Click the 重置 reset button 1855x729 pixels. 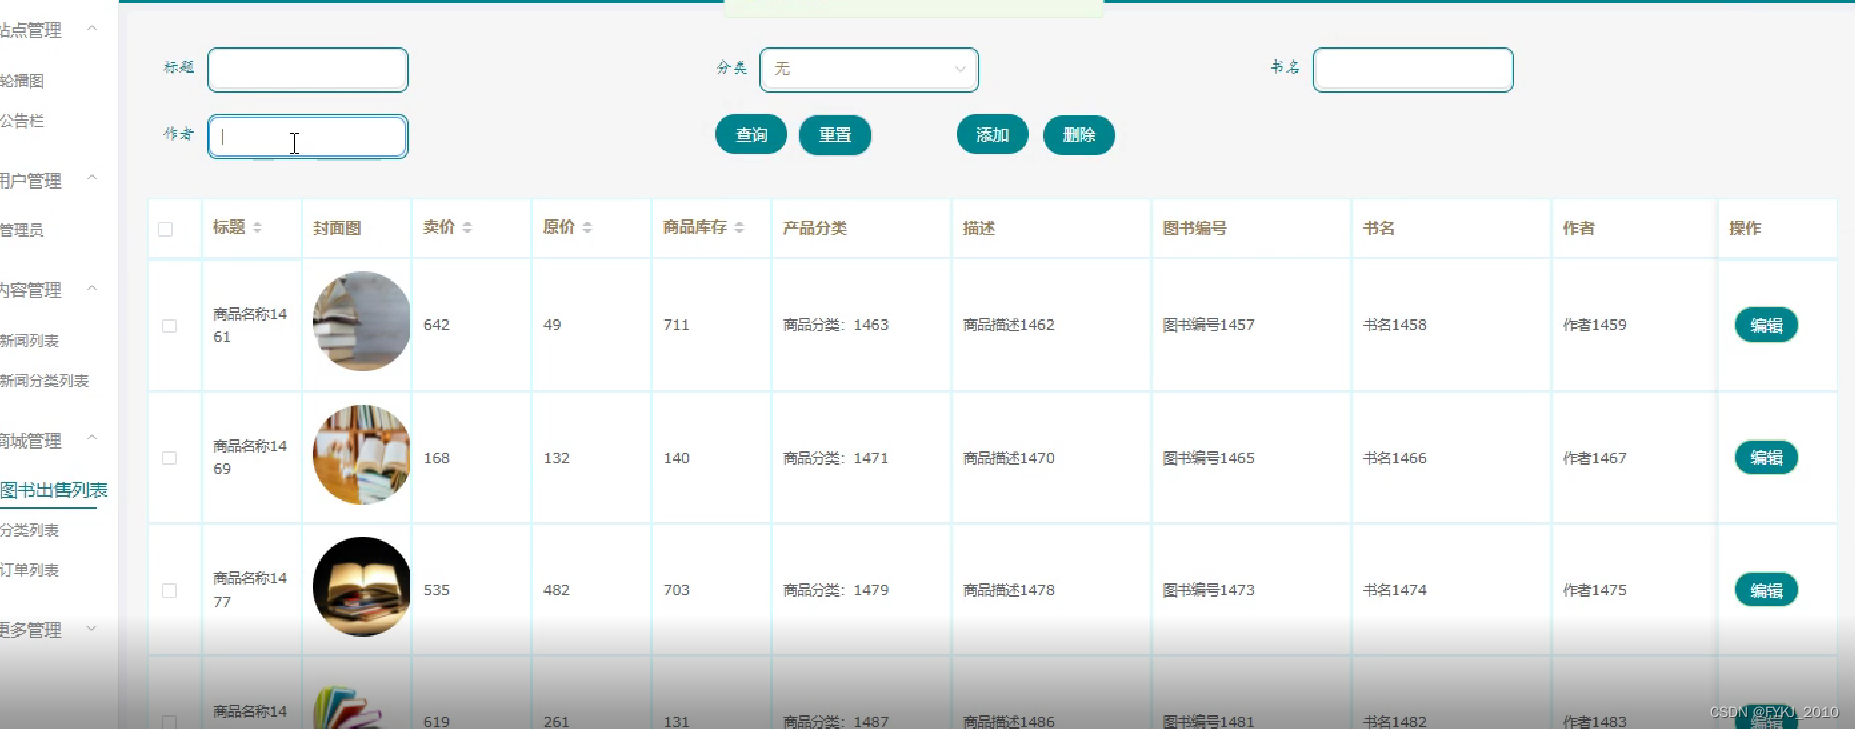click(835, 135)
